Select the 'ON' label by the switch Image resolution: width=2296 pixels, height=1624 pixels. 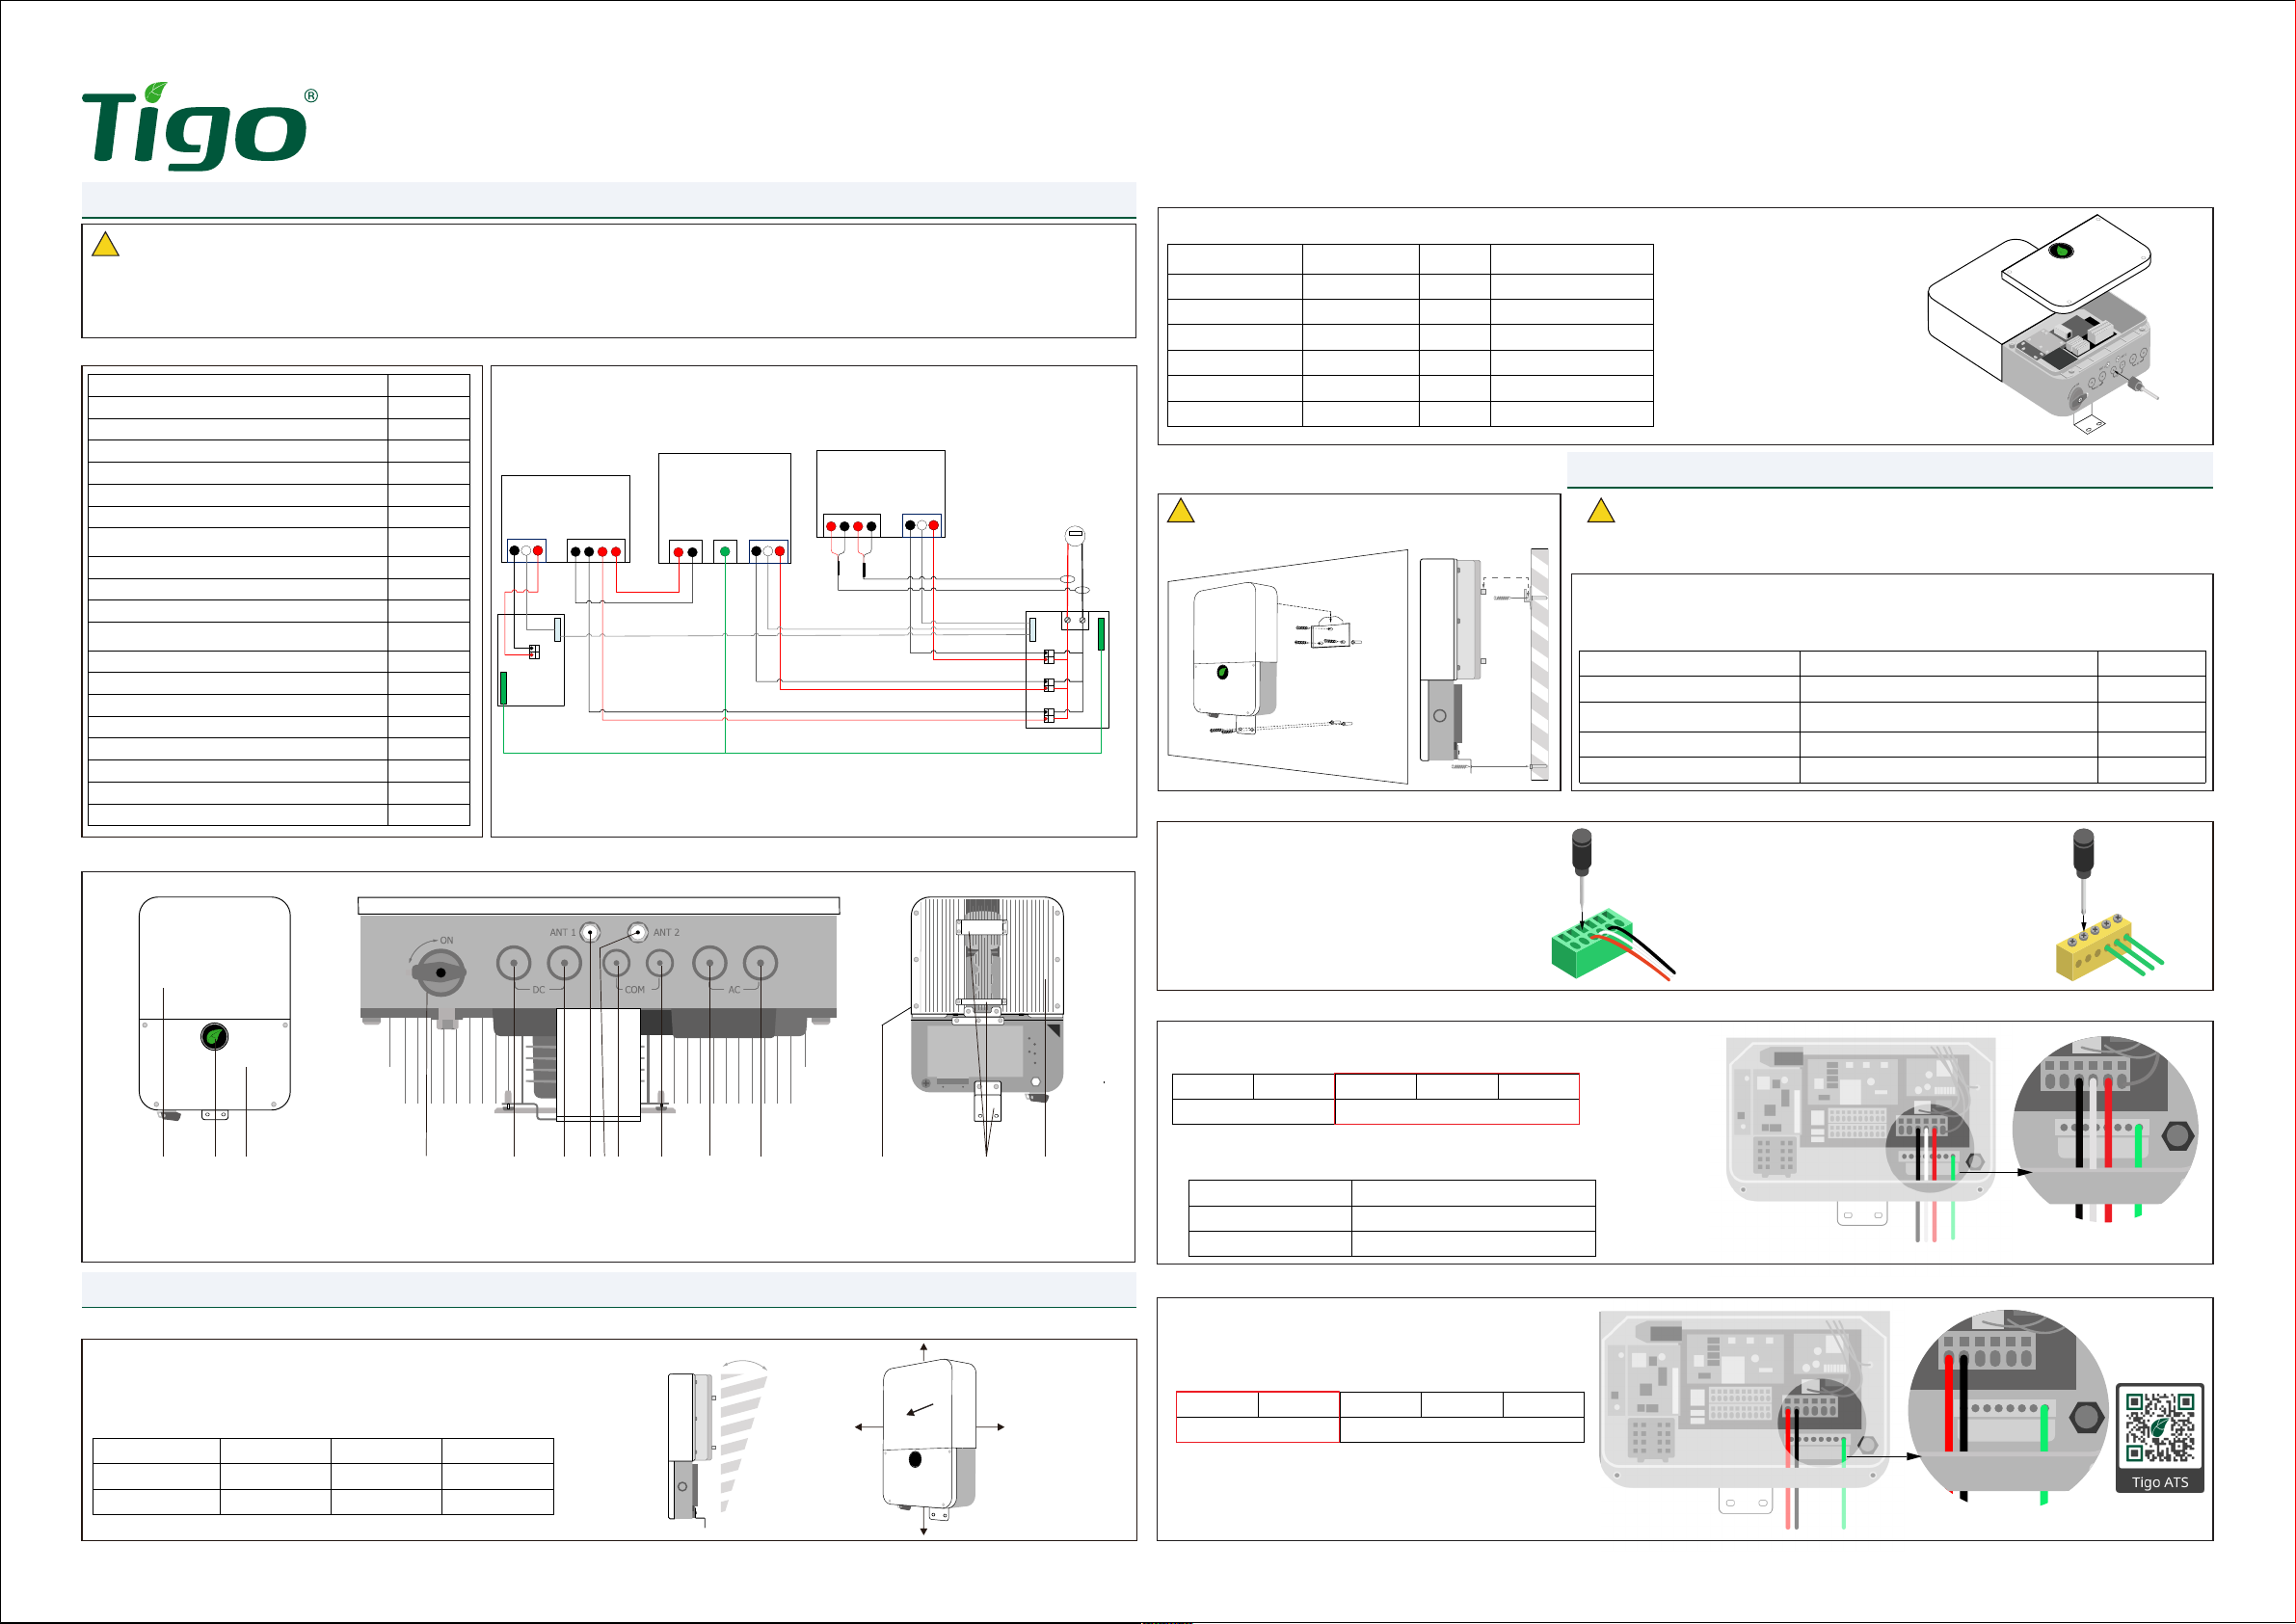coord(446,941)
